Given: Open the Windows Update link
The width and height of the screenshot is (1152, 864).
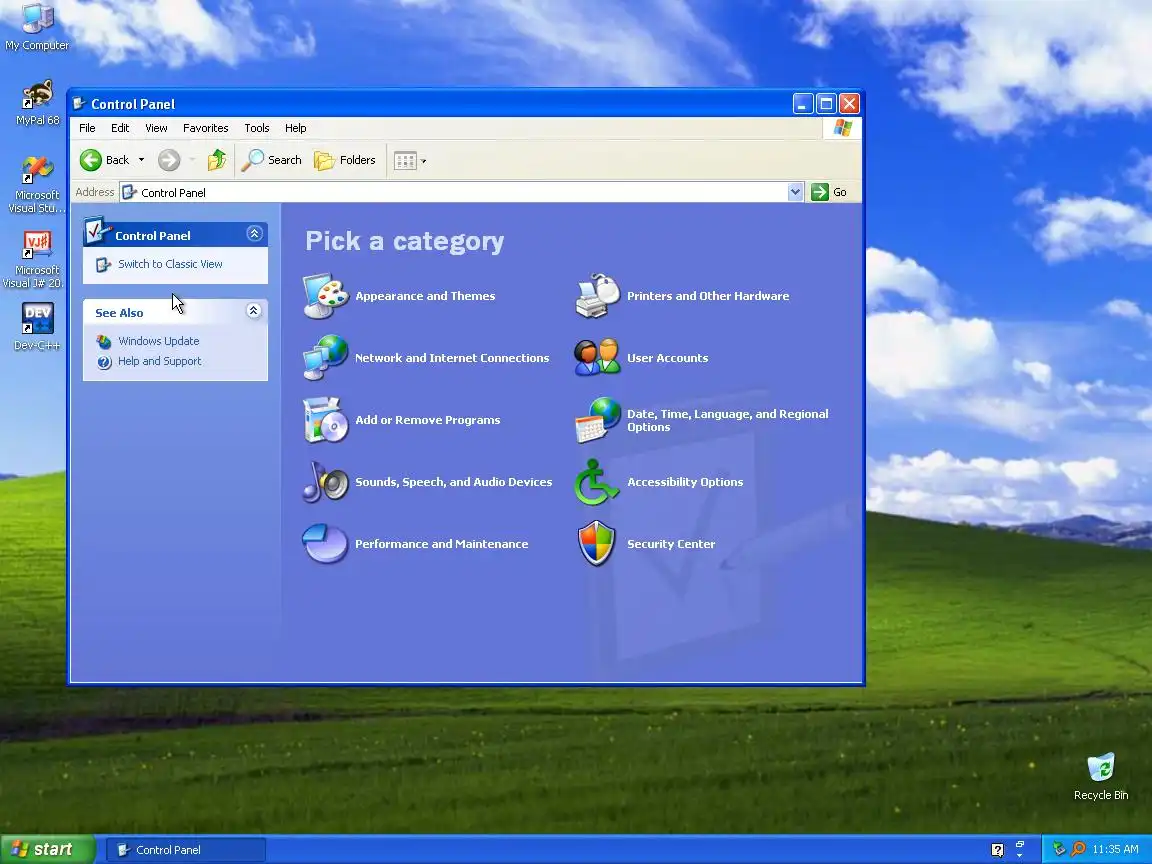Looking at the screenshot, I should click(159, 341).
